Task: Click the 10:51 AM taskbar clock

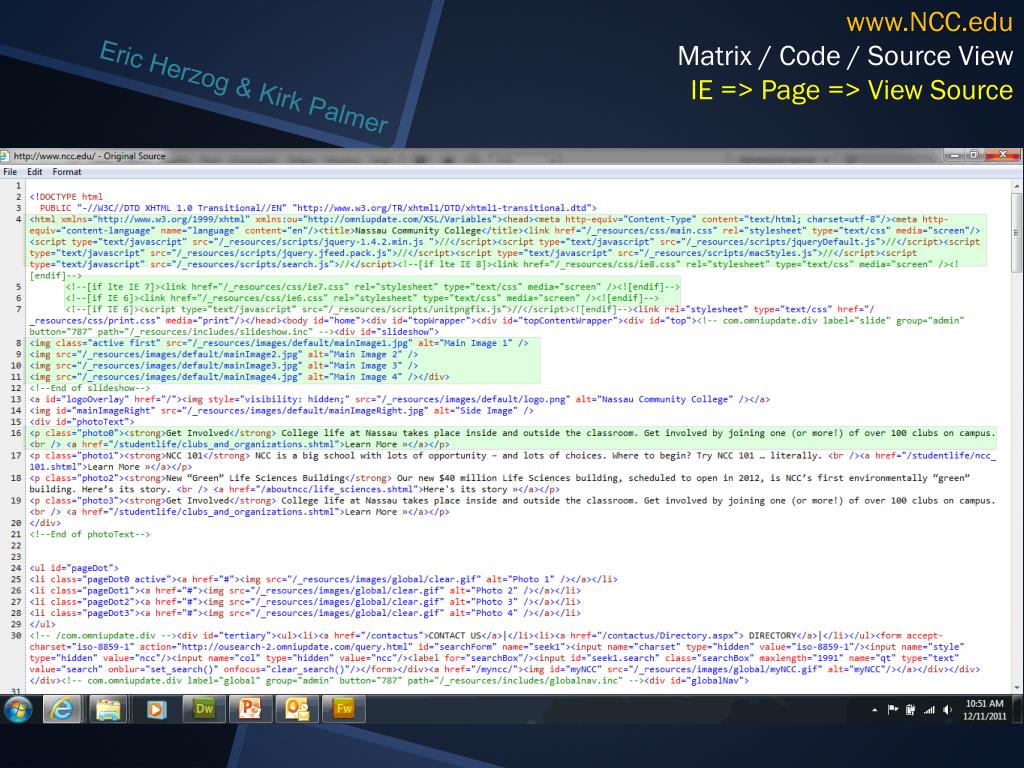Action: tap(984, 703)
